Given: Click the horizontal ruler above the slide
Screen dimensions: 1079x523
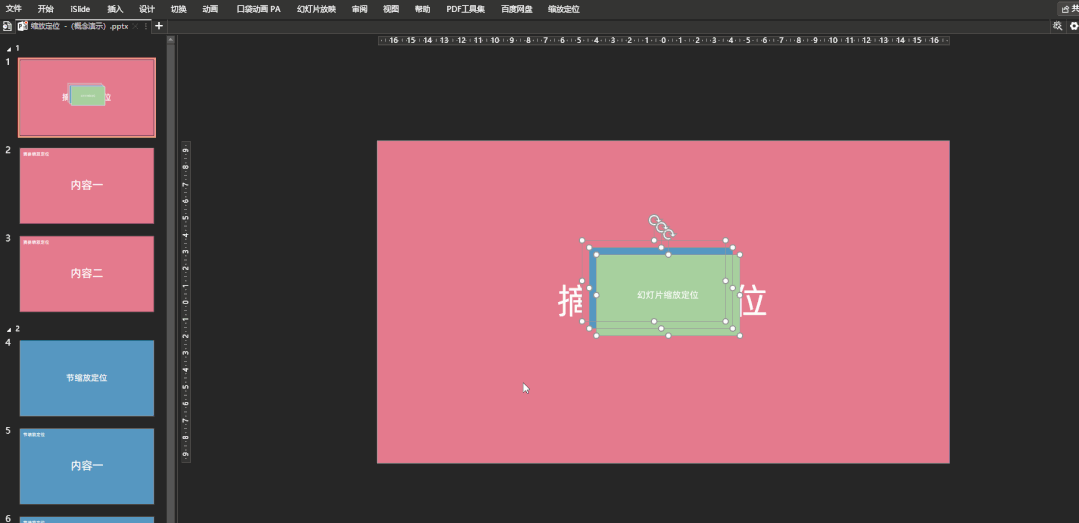Looking at the screenshot, I should click(x=664, y=41).
